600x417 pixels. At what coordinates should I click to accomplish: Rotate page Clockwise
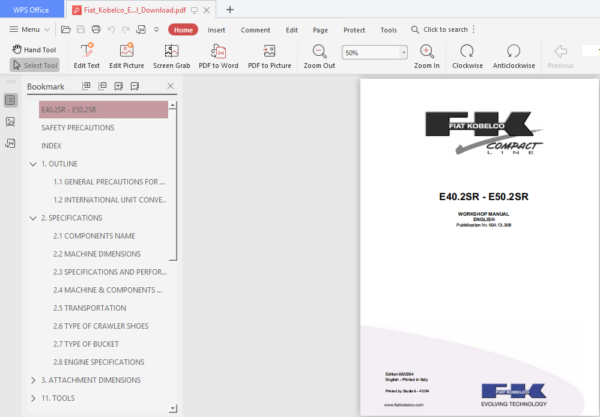pyautogui.click(x=467, y=56)
